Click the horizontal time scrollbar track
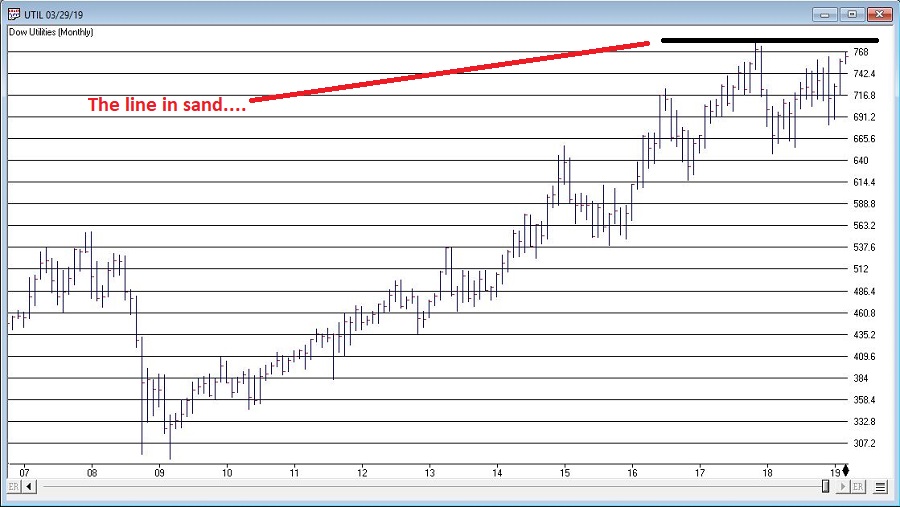900x507 pixels. 436,487
